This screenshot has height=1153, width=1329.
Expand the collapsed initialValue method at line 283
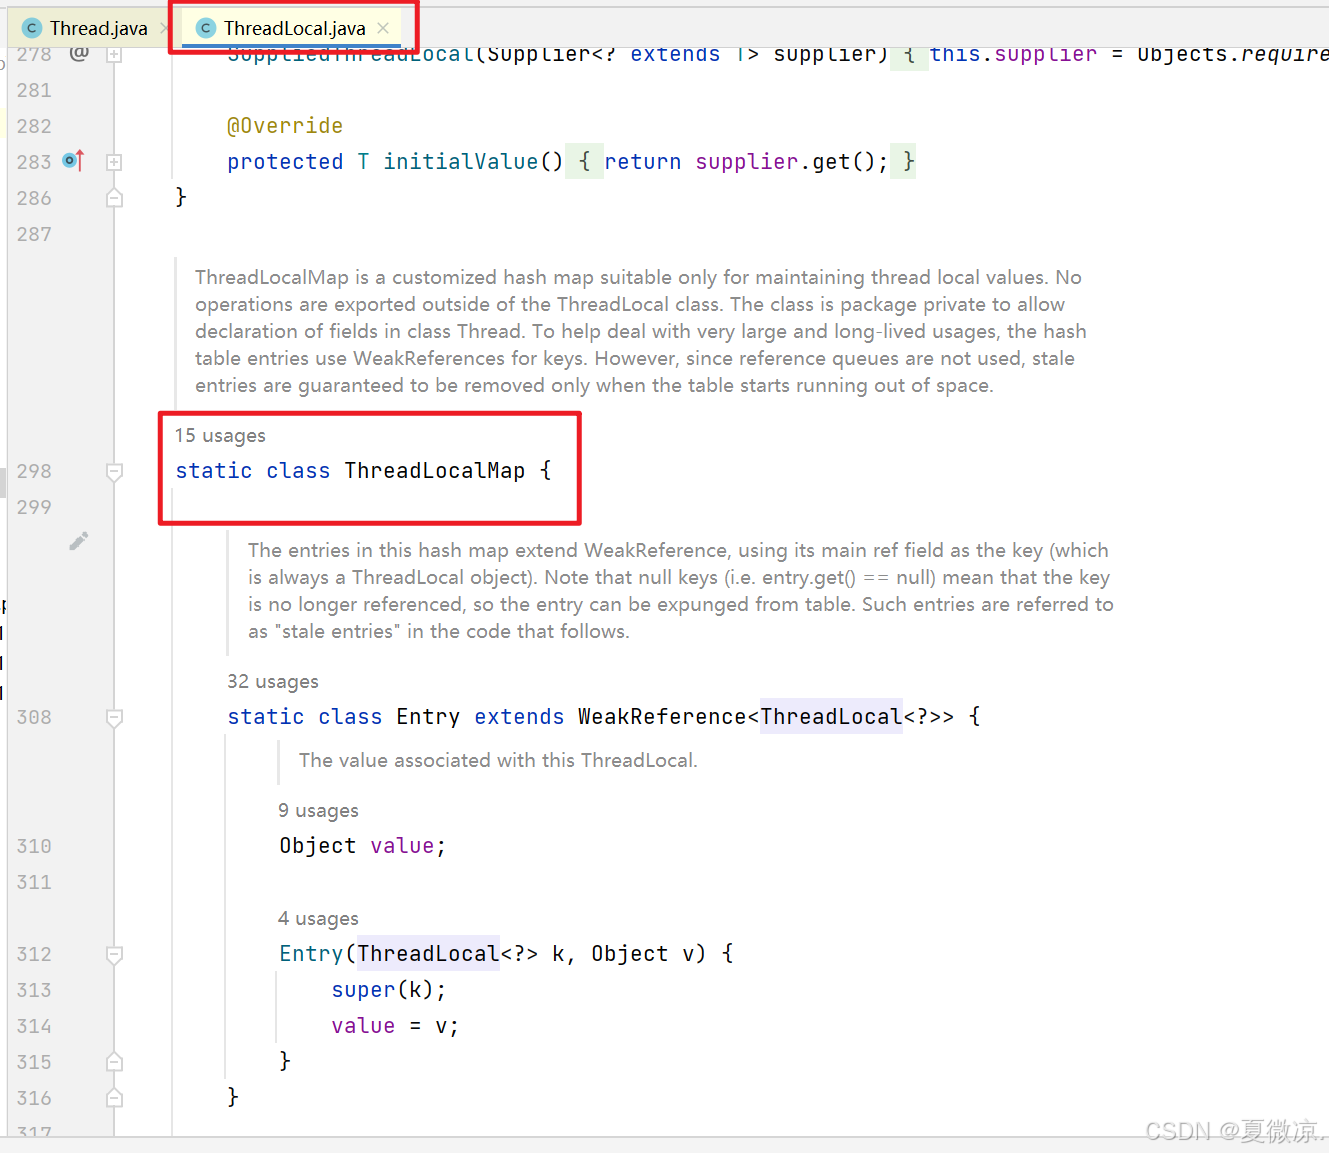tap(113, 161)
